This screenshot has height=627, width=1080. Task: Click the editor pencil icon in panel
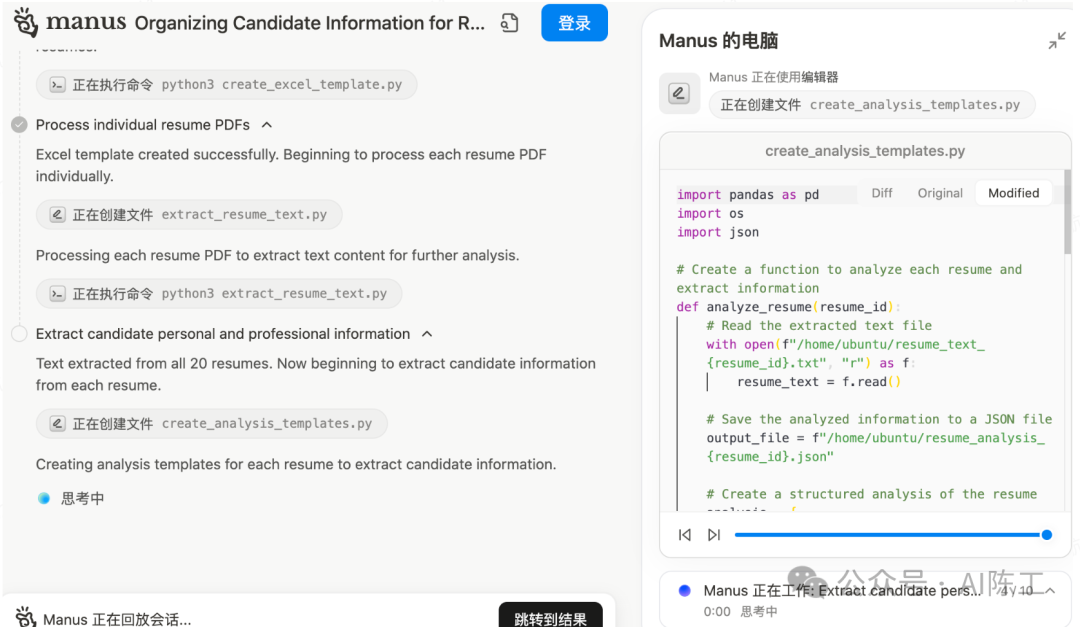(x=679, y=94)
